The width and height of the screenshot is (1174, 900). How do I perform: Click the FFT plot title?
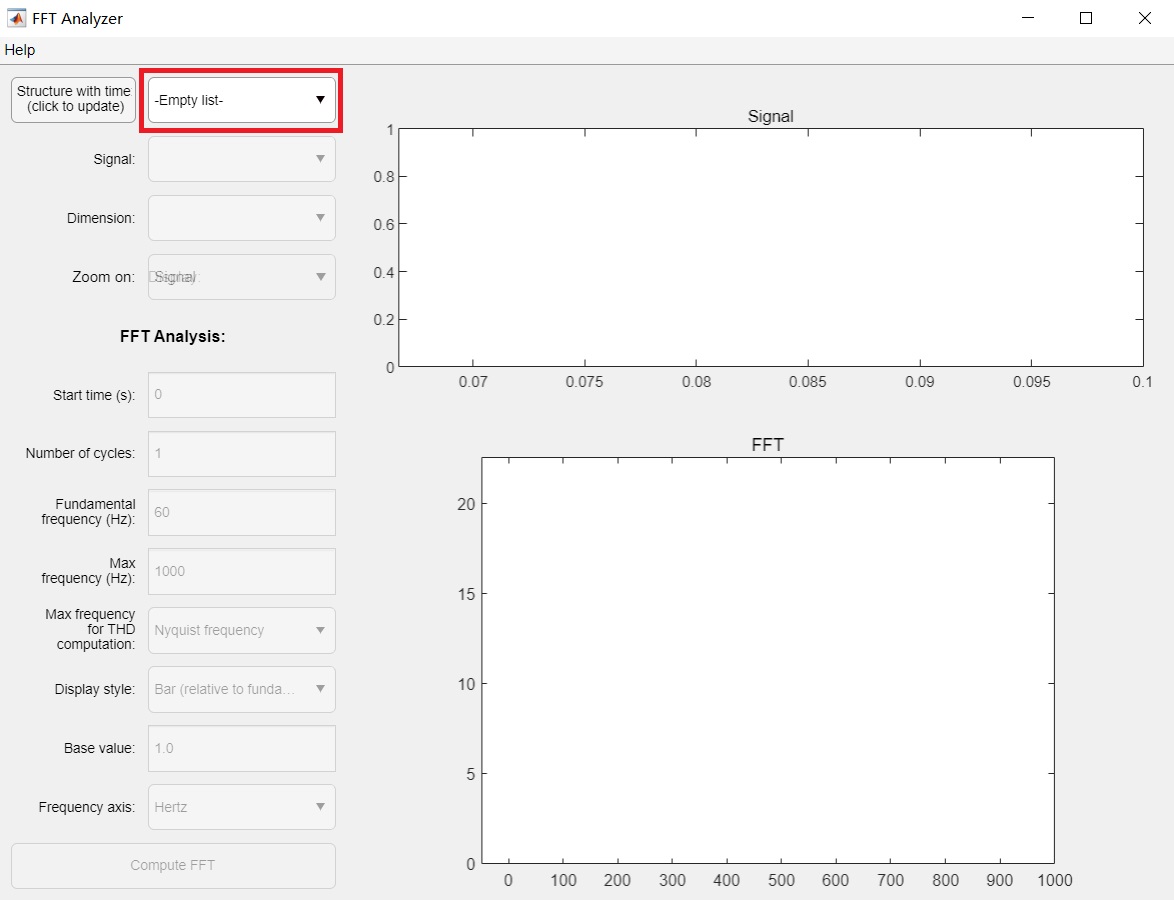pyautogui.click(x=767, y=445)
